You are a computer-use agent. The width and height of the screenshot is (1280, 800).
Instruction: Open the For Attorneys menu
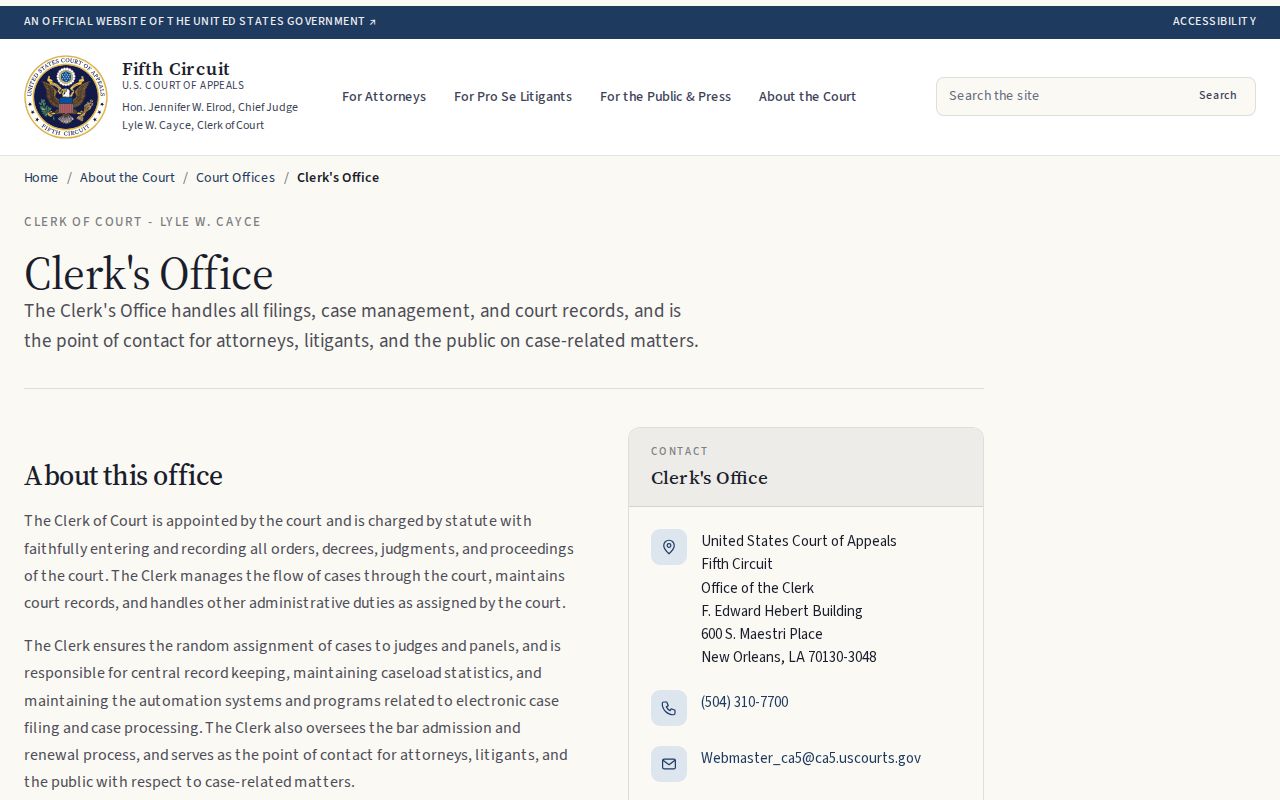384,97
